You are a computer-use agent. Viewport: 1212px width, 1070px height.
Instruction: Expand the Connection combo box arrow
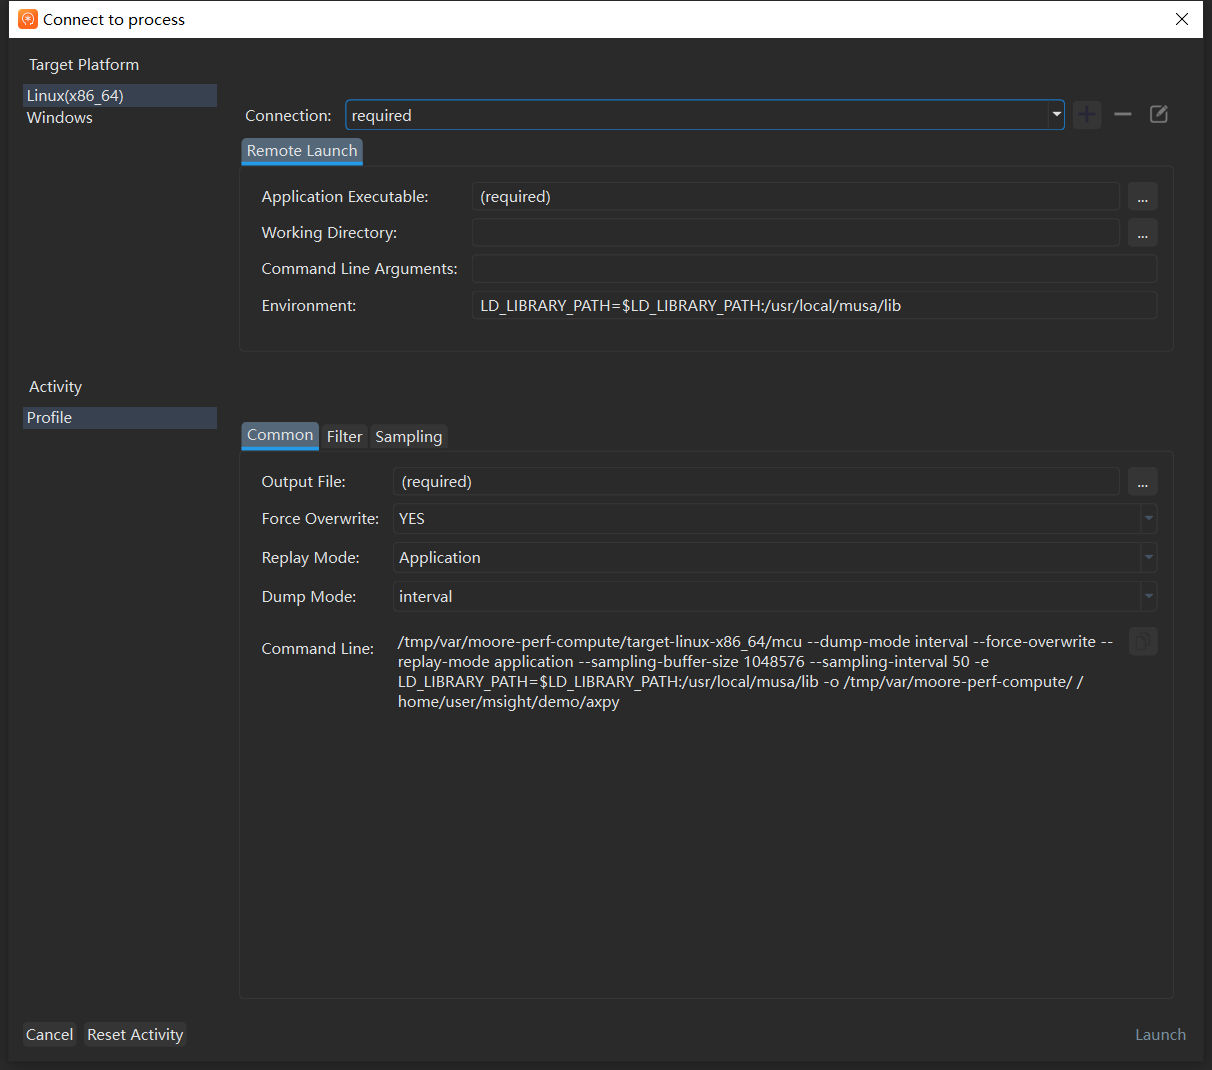pos(1056,115)
